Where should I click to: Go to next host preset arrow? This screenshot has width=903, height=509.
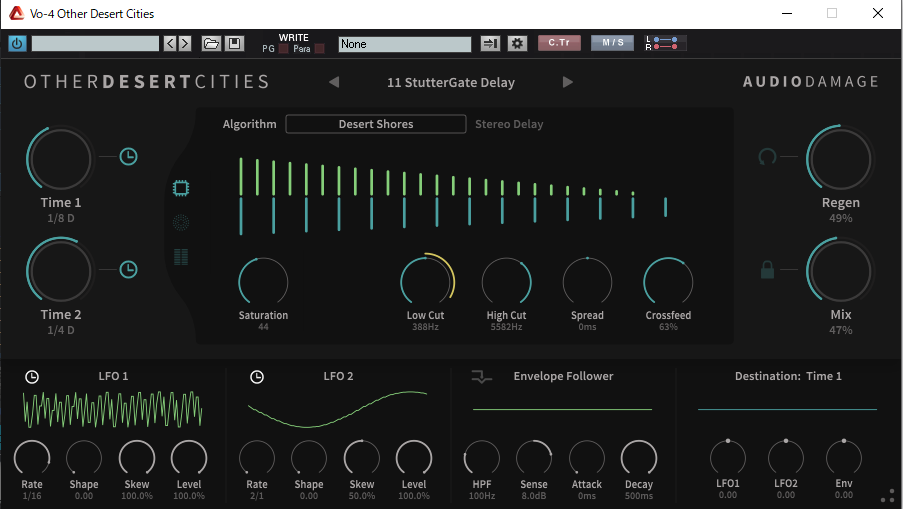[x=185, y=43]
